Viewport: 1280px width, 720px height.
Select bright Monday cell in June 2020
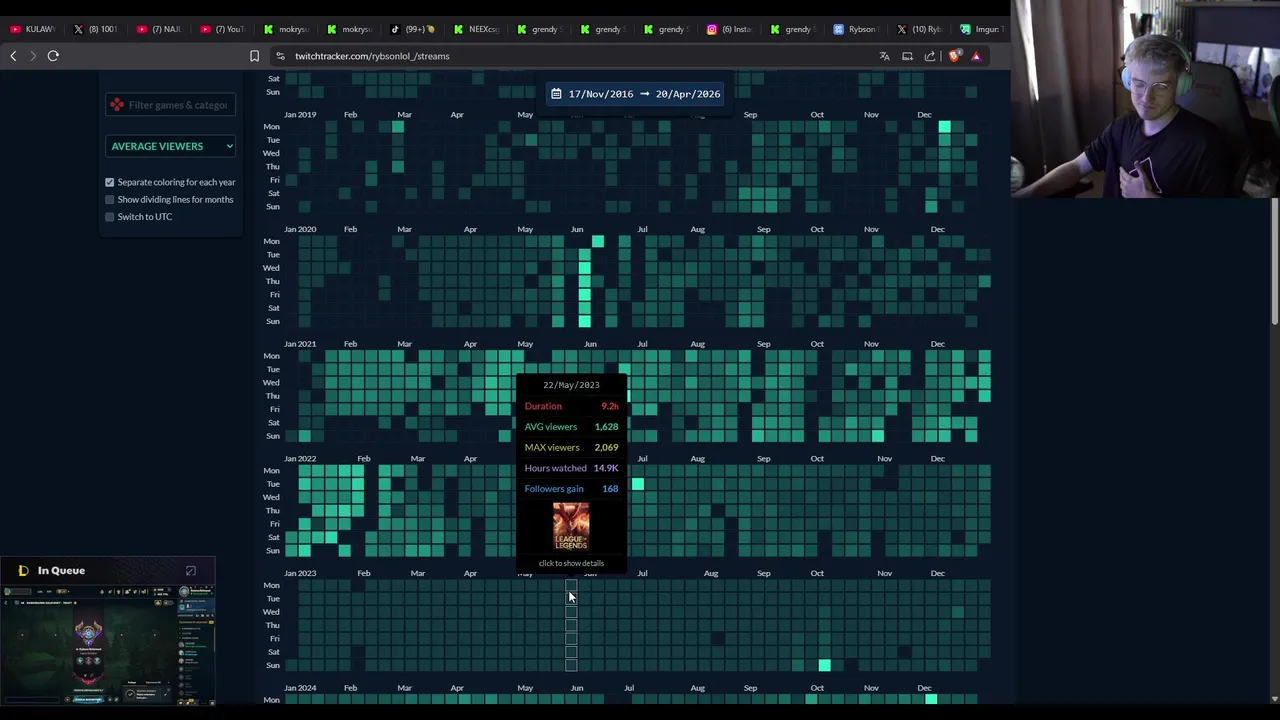pyautogui.click(x=597, y=241)
